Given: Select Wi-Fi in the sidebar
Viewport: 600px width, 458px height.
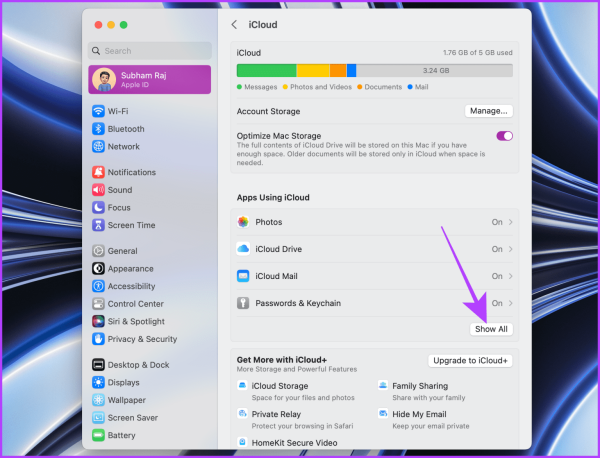Looking at the screenshot, I should coord(150,111).
